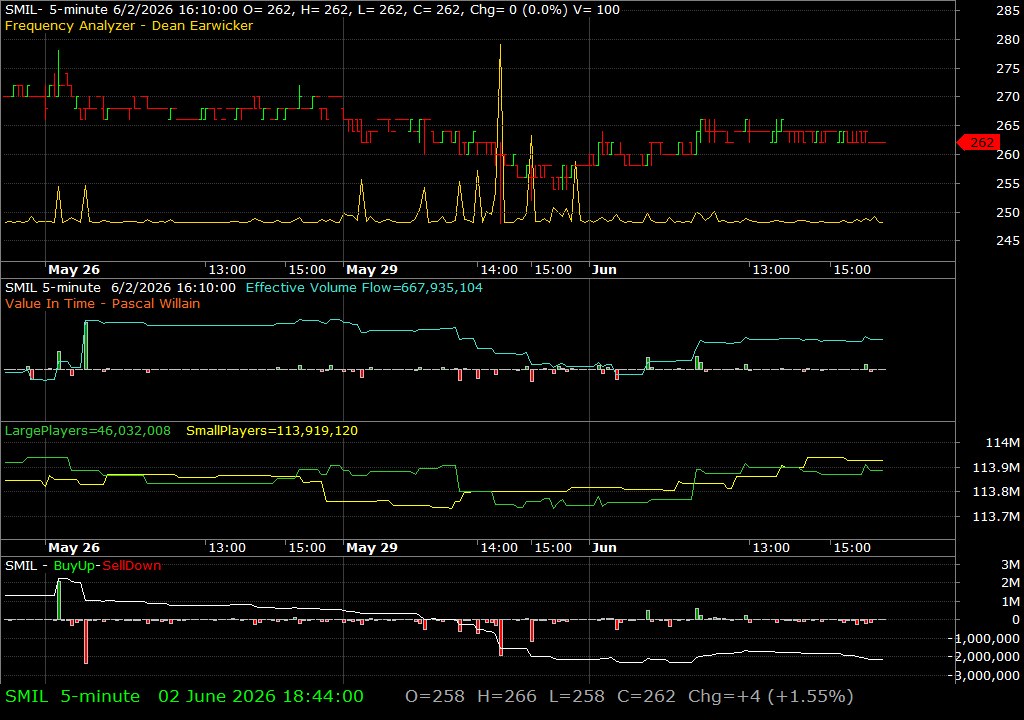Screen dimensions: 1024x720
Task: Click the Chg=+4 (+1.55%) status value
Action: pos(771,696)
